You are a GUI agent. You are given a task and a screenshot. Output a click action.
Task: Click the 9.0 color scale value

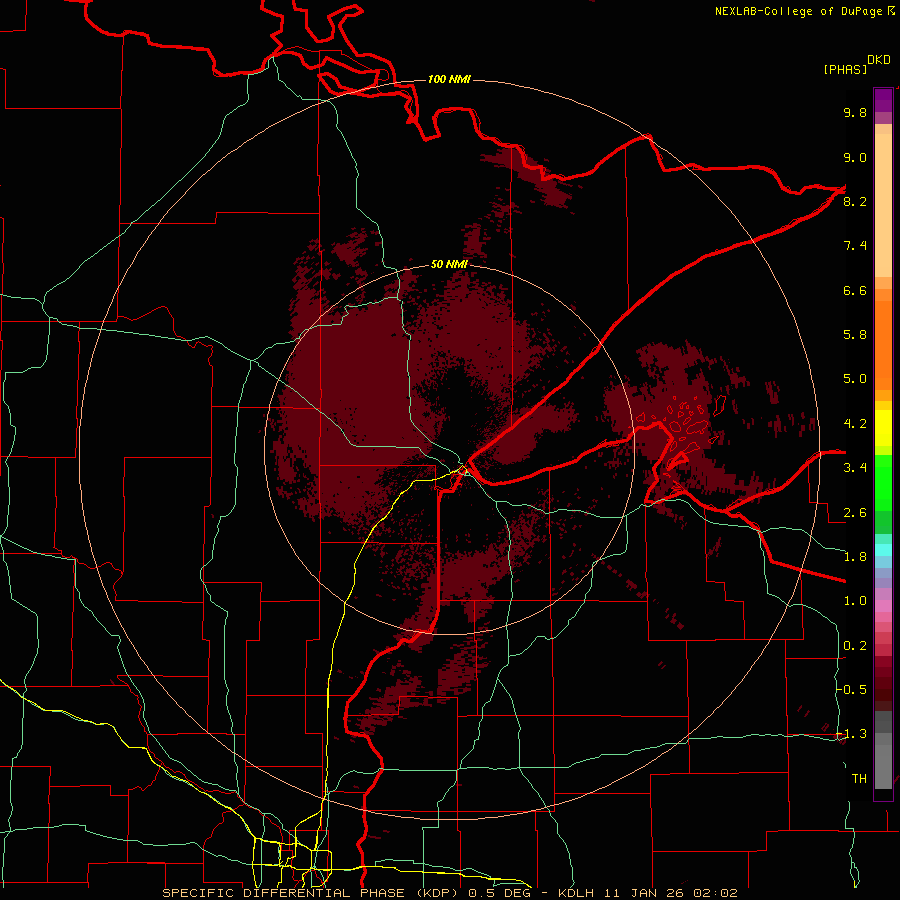[855, 157]
